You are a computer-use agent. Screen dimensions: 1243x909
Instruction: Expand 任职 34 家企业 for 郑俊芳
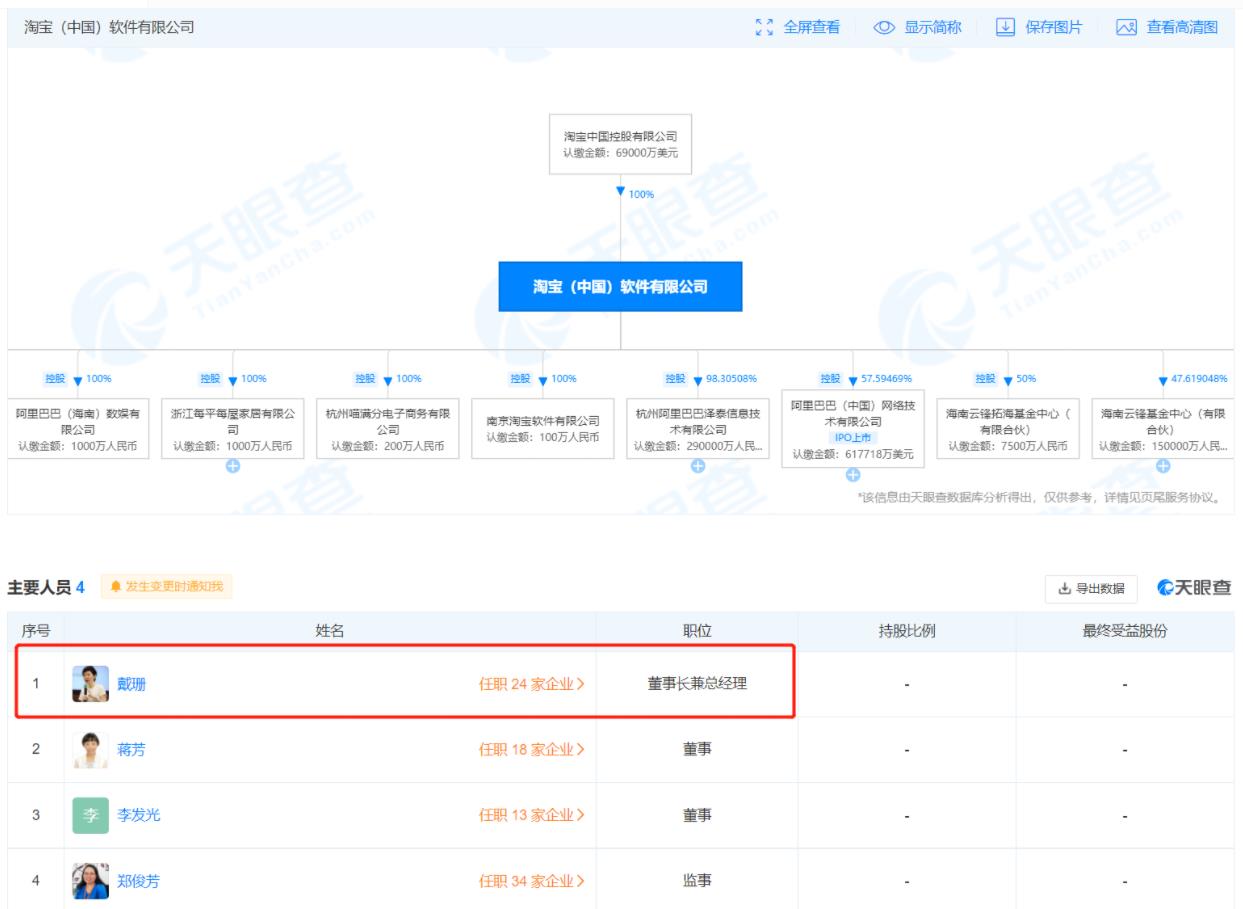pos(533,880)
